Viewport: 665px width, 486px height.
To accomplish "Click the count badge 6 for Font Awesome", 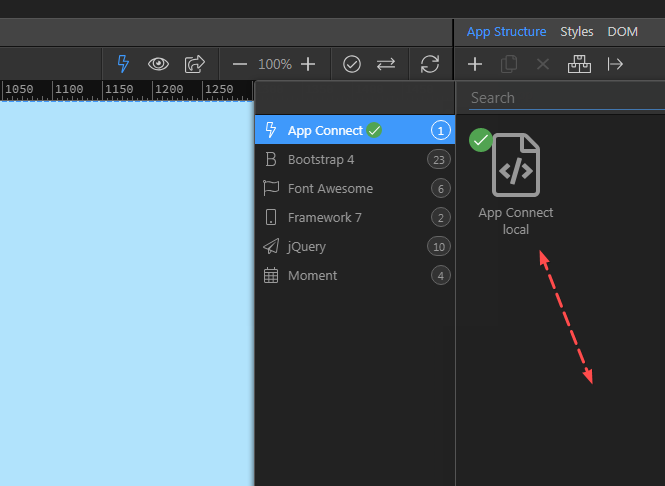I will 441,189.
